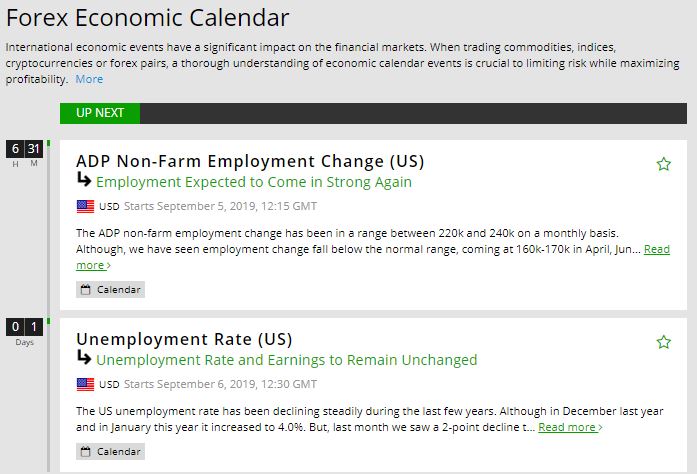Click the 6 H 31 M countdown timer

point(25,151)
